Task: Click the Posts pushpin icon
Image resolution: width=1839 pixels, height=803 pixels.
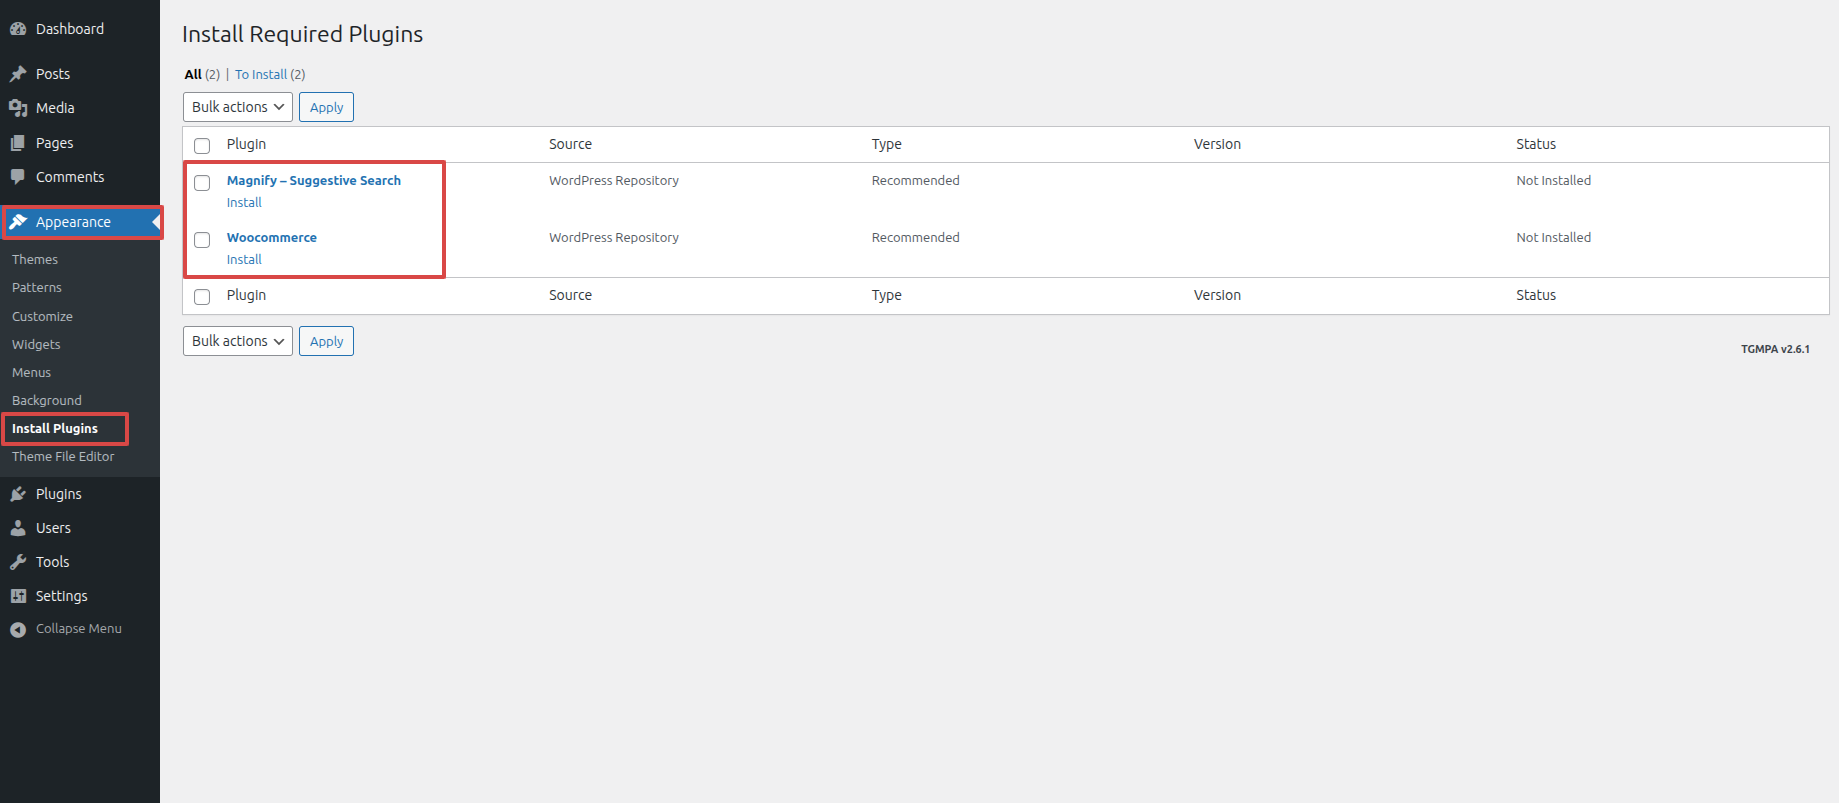Action: pyautogui.click(x=18, y=74)
